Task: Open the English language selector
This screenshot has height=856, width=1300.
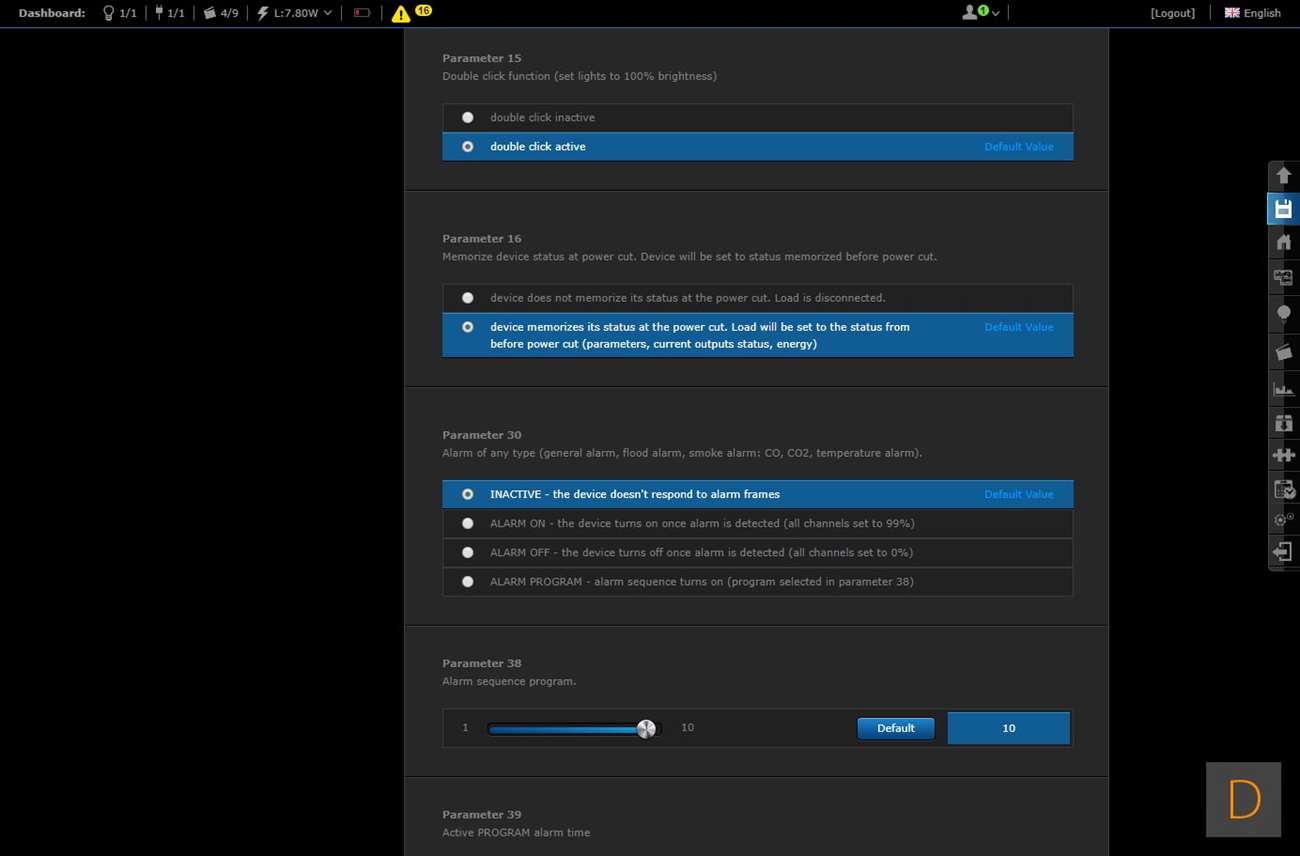Action: 1252,13
